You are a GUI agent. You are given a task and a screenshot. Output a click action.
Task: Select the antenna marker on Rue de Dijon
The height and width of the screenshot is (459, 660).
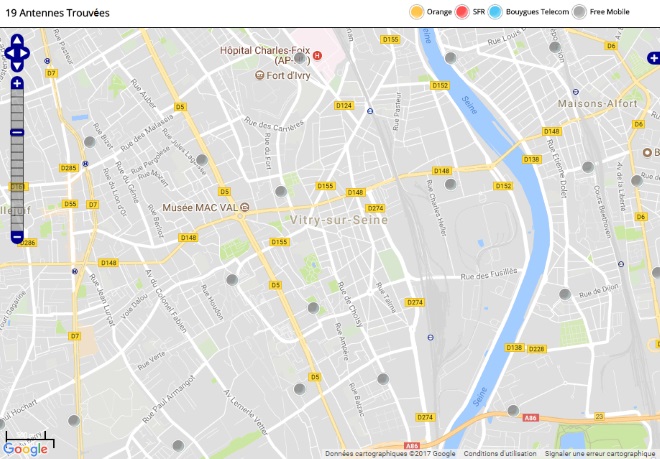pyautogui.click(x=565, y=294)
